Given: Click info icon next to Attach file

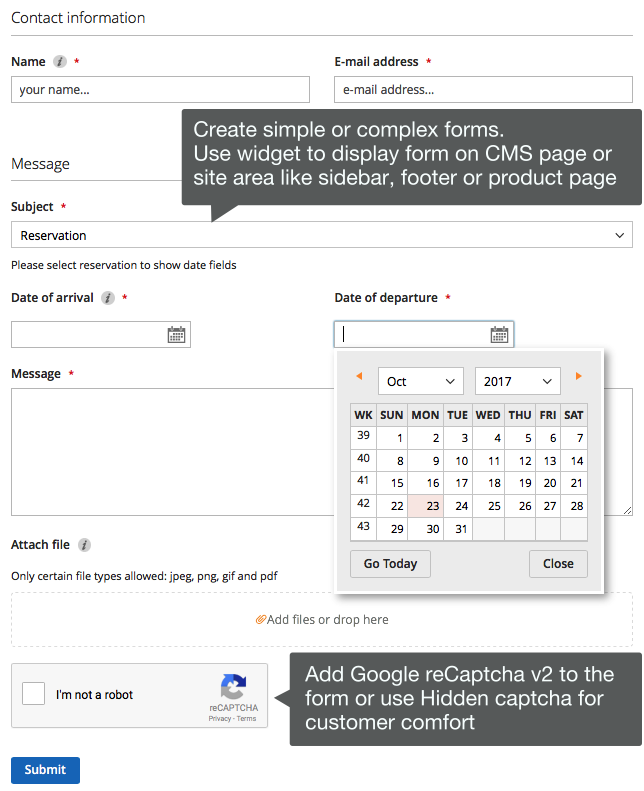Looking at the screenshot, I should 84,545.
